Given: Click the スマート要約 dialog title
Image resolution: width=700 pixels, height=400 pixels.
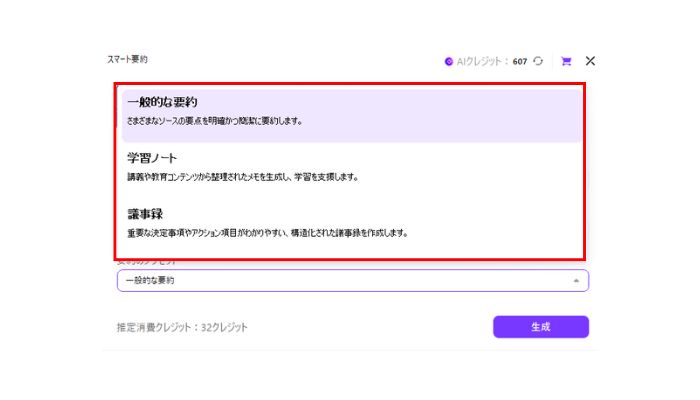Looking at the screenshot, I should (127, 59).
